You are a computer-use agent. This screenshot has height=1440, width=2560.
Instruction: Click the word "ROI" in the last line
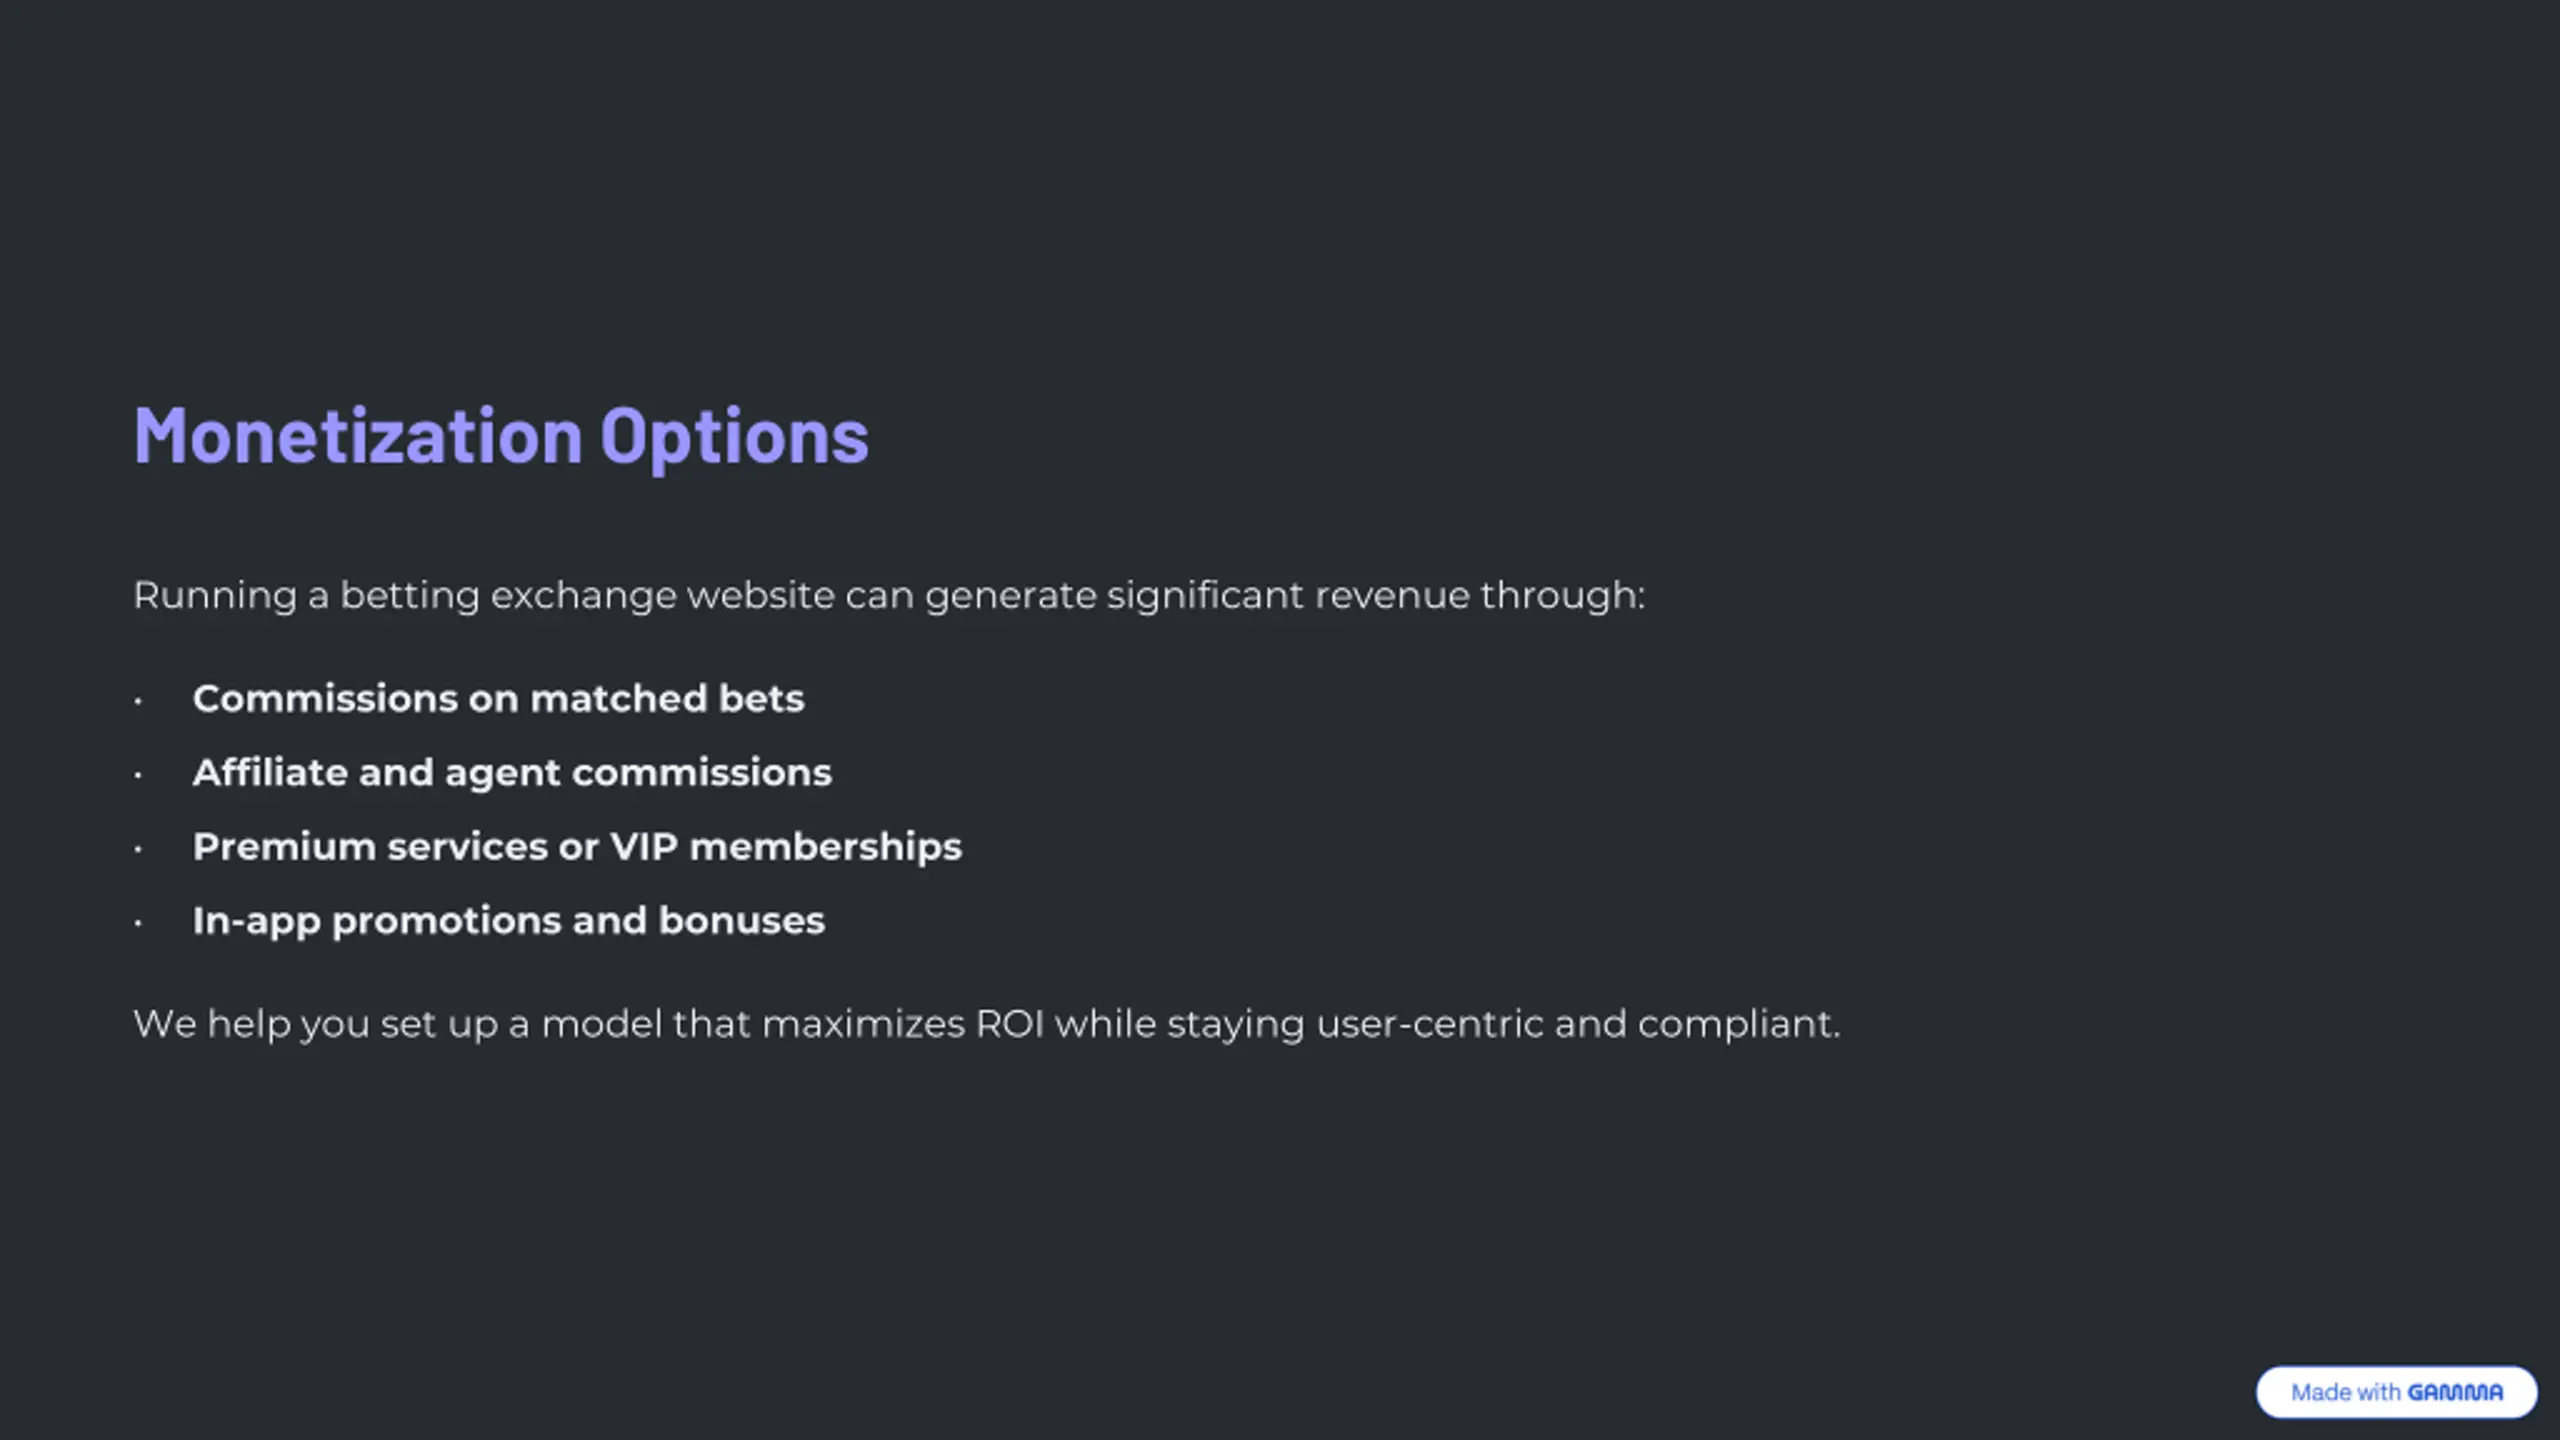pos(1009,1024)
